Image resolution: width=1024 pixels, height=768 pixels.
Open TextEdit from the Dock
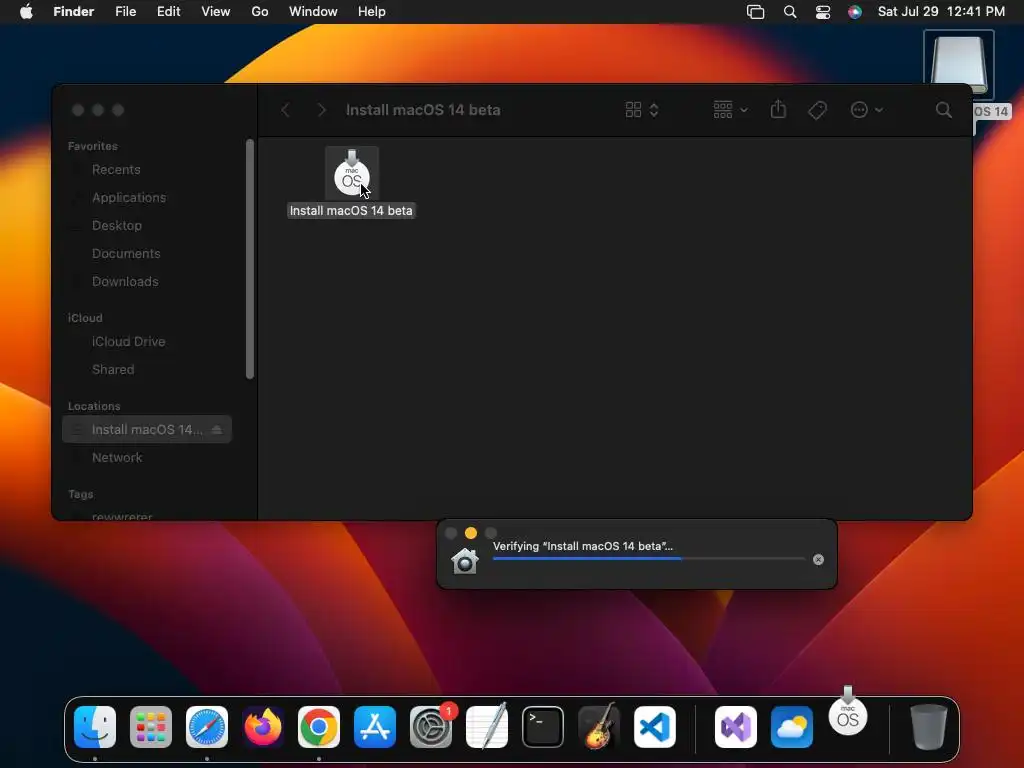487,726
